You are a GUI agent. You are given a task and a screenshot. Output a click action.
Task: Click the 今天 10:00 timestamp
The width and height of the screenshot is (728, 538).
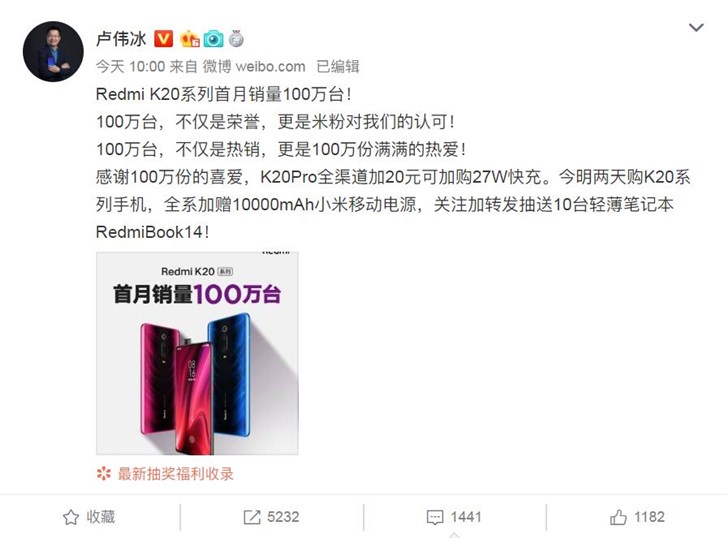click(x=130, y=66)
